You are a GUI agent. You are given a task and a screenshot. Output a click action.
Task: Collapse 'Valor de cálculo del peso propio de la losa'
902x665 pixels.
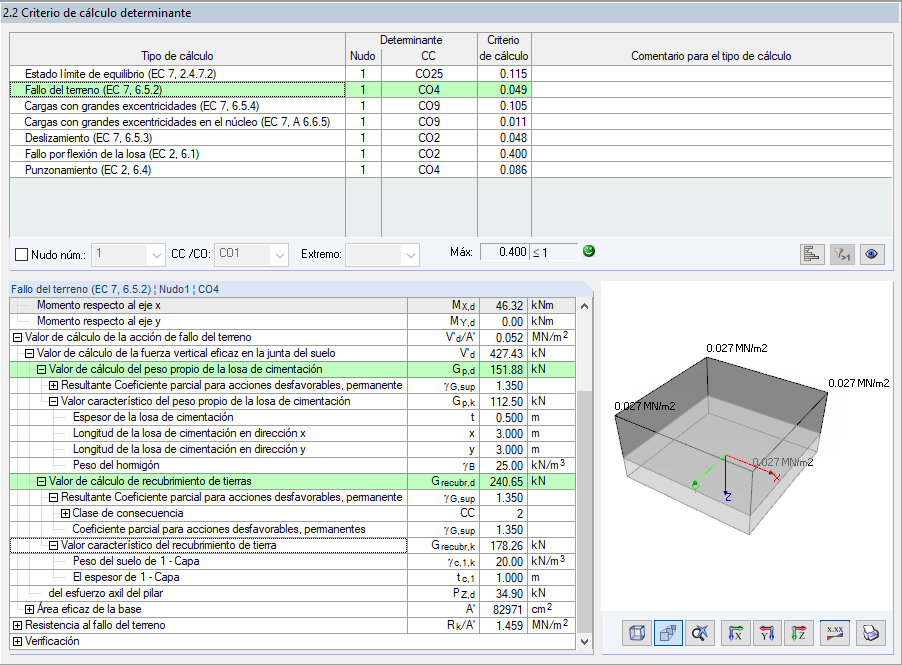point(41,370)
